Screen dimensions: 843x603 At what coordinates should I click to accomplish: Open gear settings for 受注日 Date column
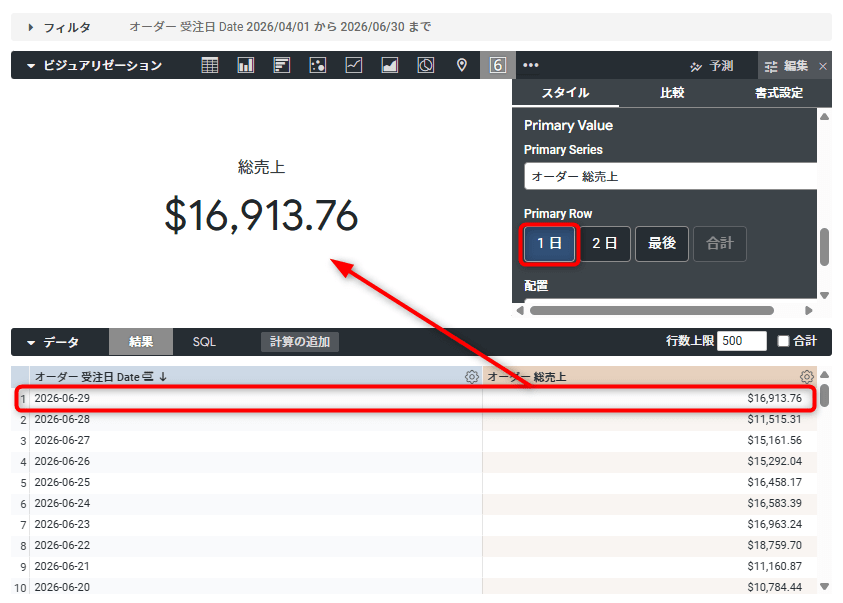(x=471, y=377)
